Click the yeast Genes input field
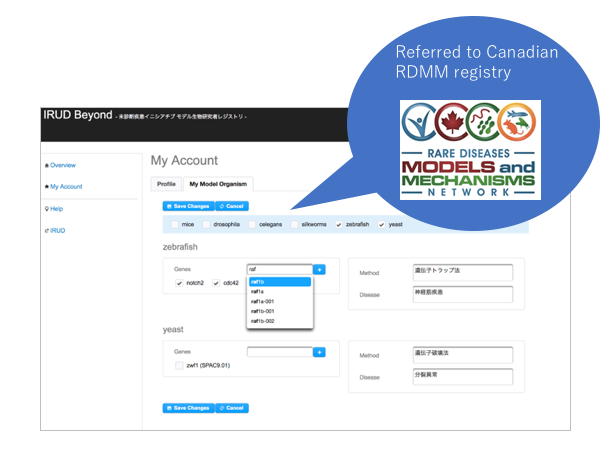This screenshot has width=600, height=450. click(280, 352)
